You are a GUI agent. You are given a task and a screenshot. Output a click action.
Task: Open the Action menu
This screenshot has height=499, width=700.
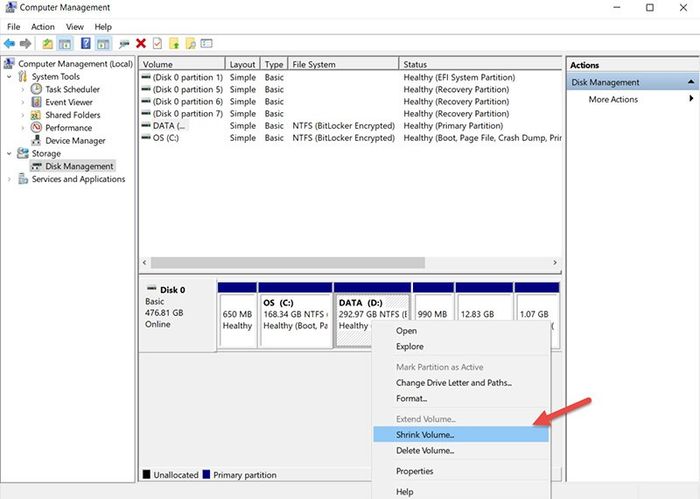point(43,27)
